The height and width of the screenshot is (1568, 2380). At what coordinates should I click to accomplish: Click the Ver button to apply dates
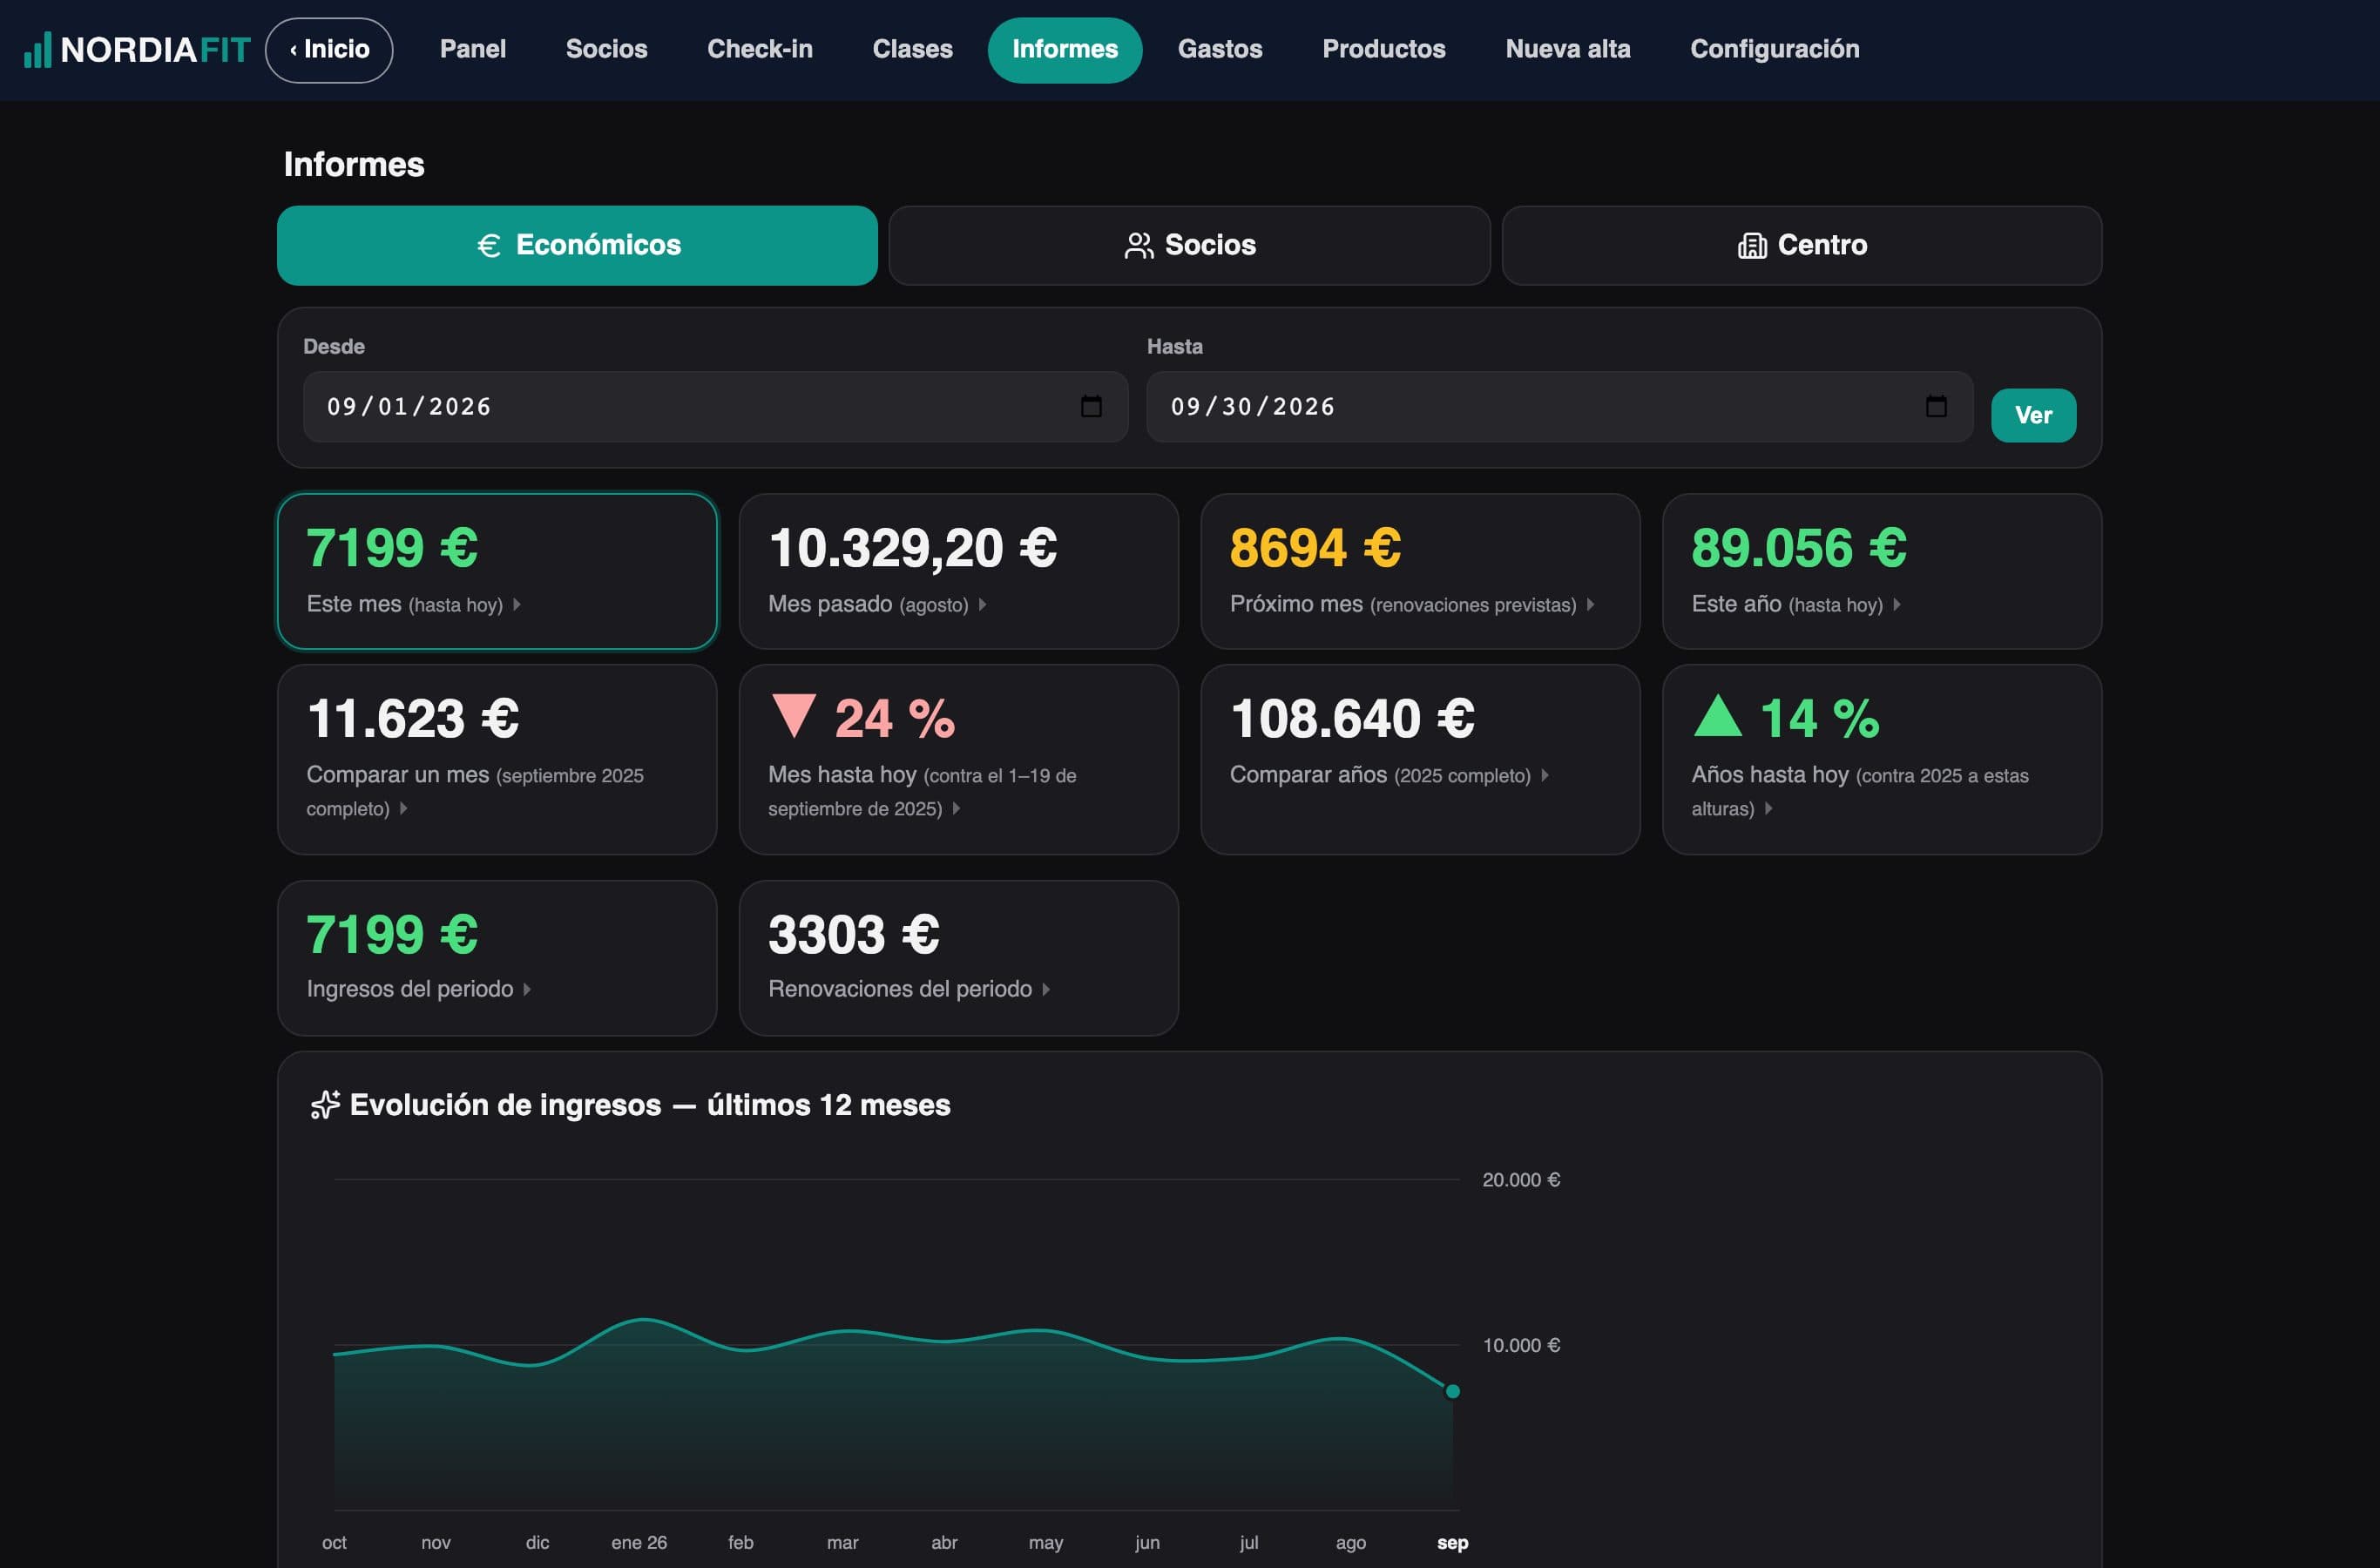pos(2033,415)
